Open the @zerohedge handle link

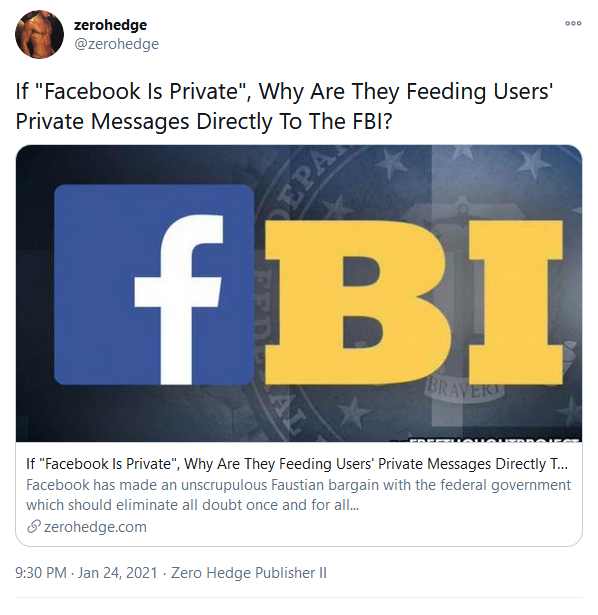coord(116,44)
